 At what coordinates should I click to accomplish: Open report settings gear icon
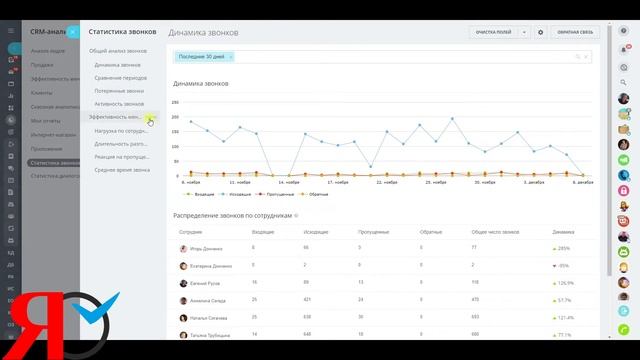click(x=540, y=32)
